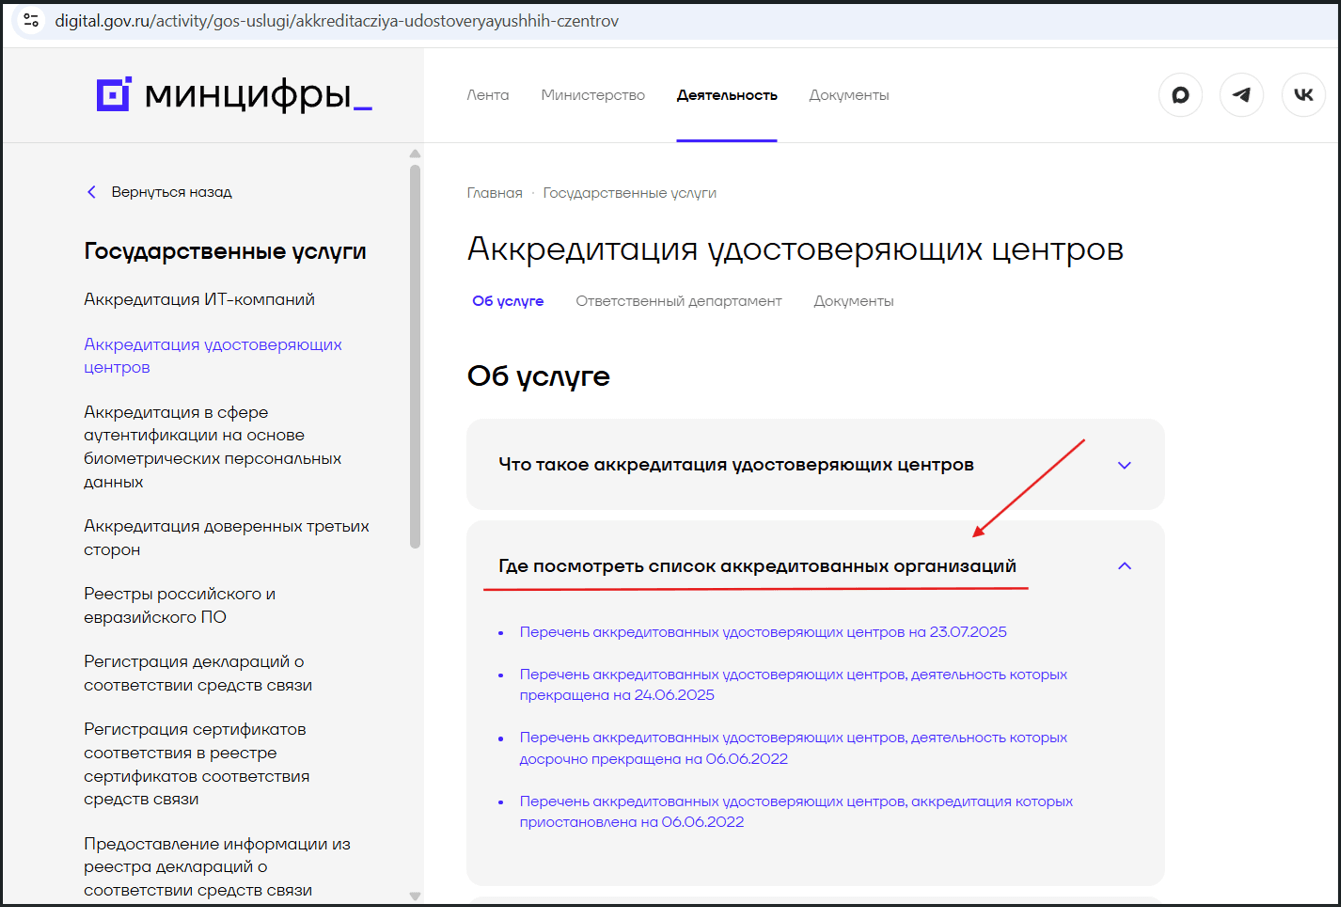The height and width of the screenshot is (907, 1342).
Task: Switch to Ответственный департамент tab
Action: [678, 301]
